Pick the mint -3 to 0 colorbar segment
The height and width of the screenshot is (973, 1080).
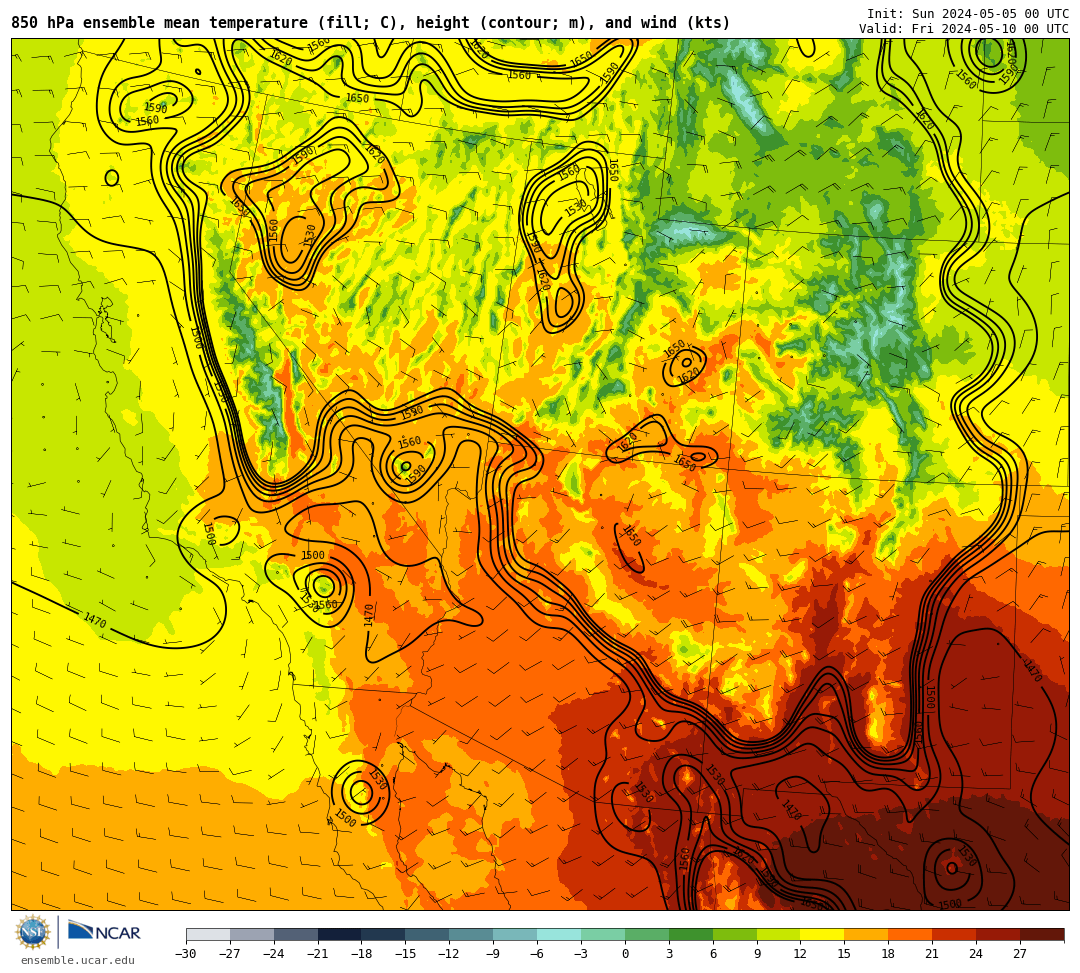603,934
